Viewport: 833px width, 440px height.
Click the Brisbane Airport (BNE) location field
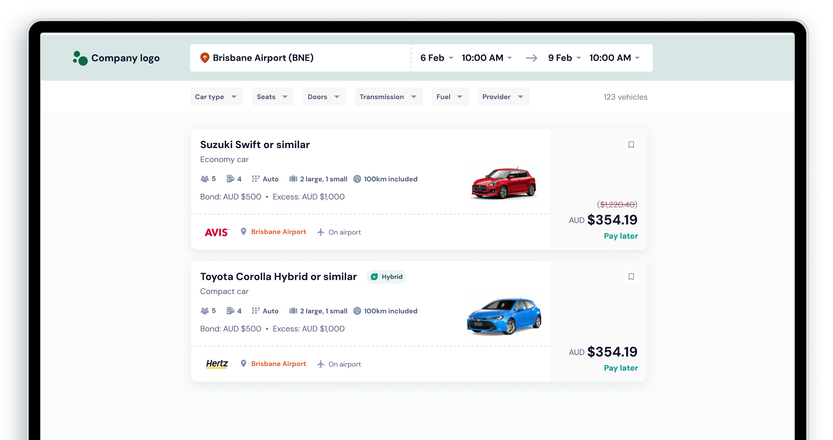click(x=300, y=58)
